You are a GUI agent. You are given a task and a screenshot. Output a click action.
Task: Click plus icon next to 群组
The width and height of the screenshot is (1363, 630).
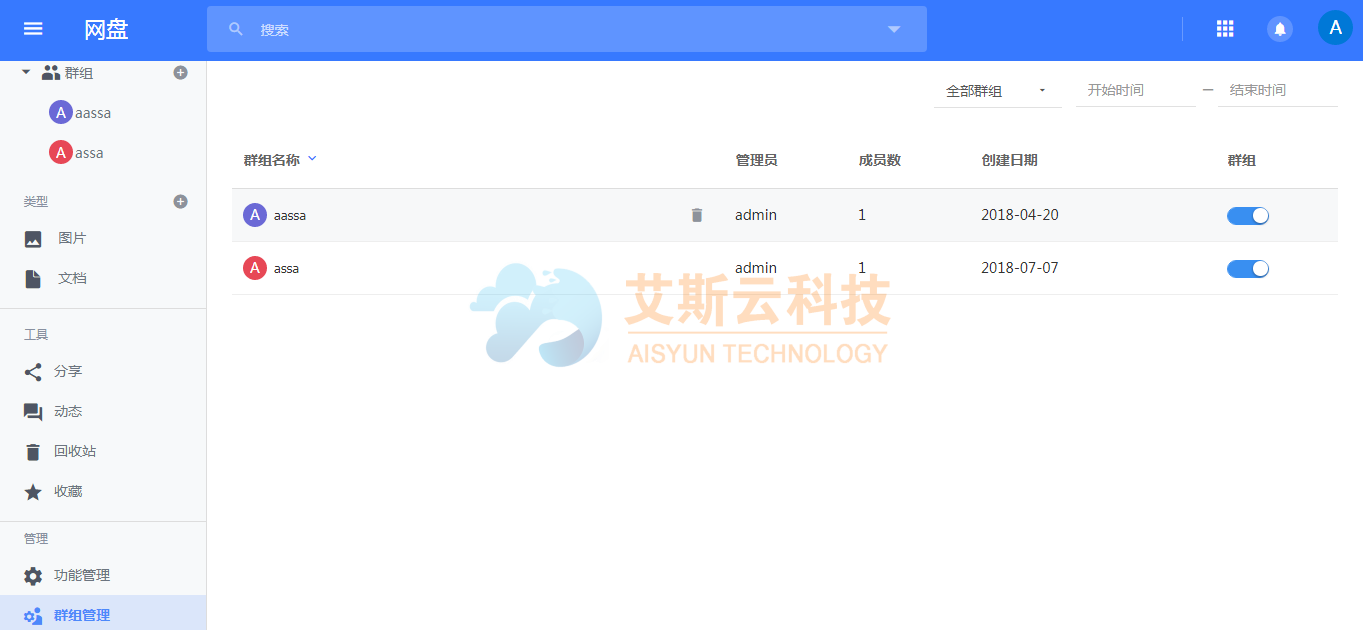click(x=180, y=73)
